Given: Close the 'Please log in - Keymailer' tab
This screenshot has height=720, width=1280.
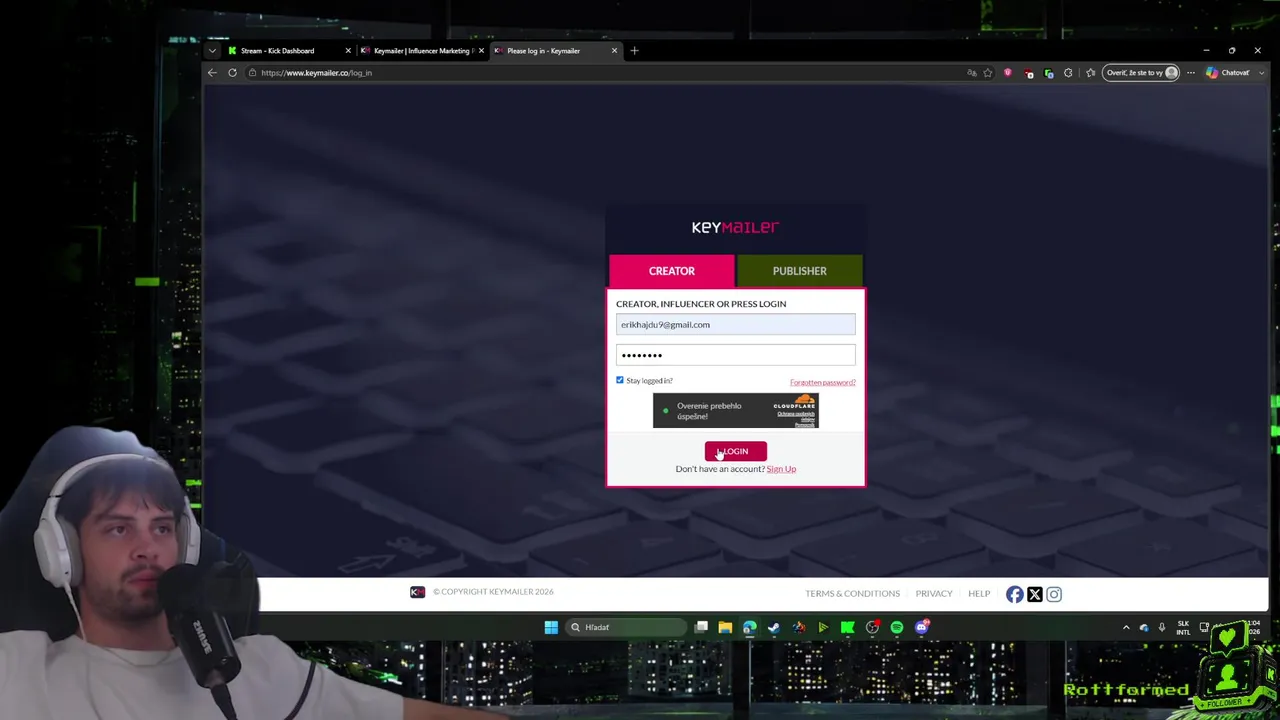Looking at the screenshot, I should pyautogui.click(x=614, y=51).
